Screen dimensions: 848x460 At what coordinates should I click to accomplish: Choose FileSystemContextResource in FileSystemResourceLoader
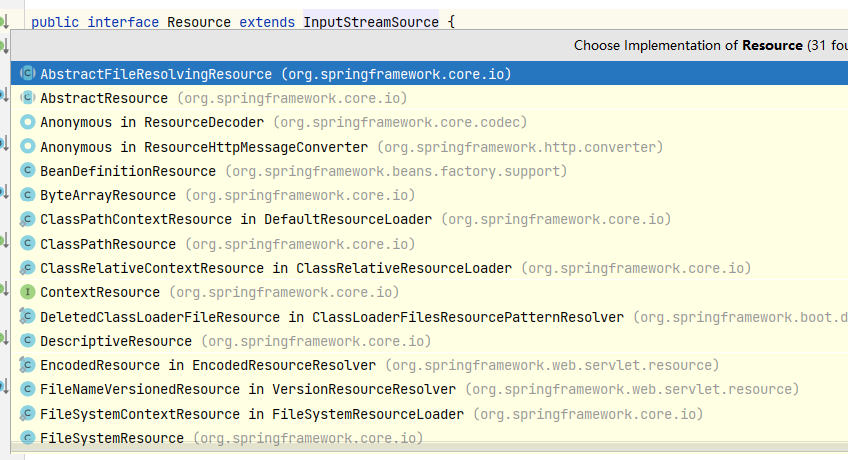click(429, 414)
